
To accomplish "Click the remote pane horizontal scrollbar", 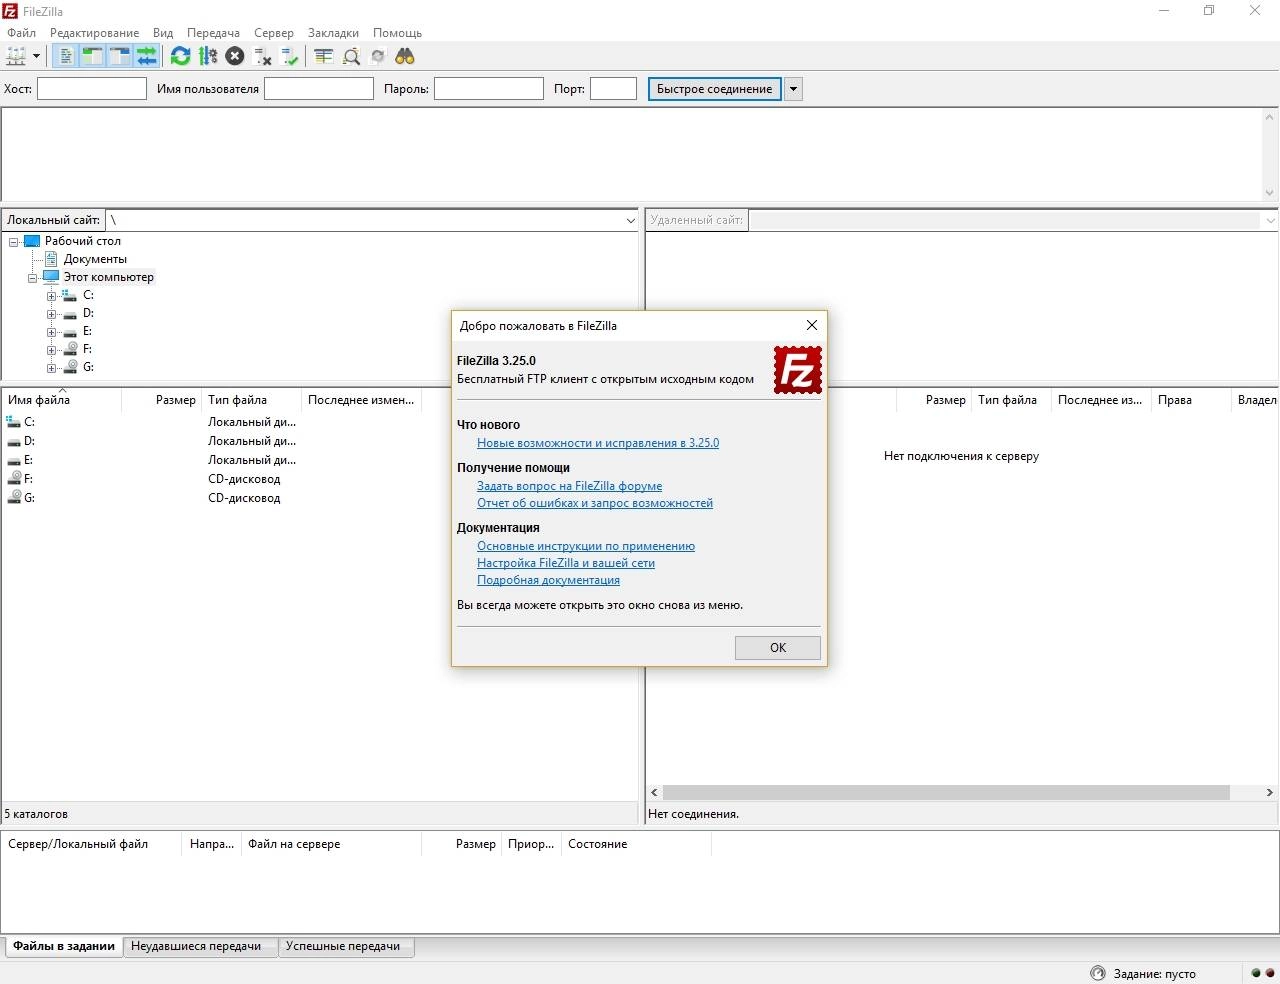I will pyautogui.click(x=945, y=792).
